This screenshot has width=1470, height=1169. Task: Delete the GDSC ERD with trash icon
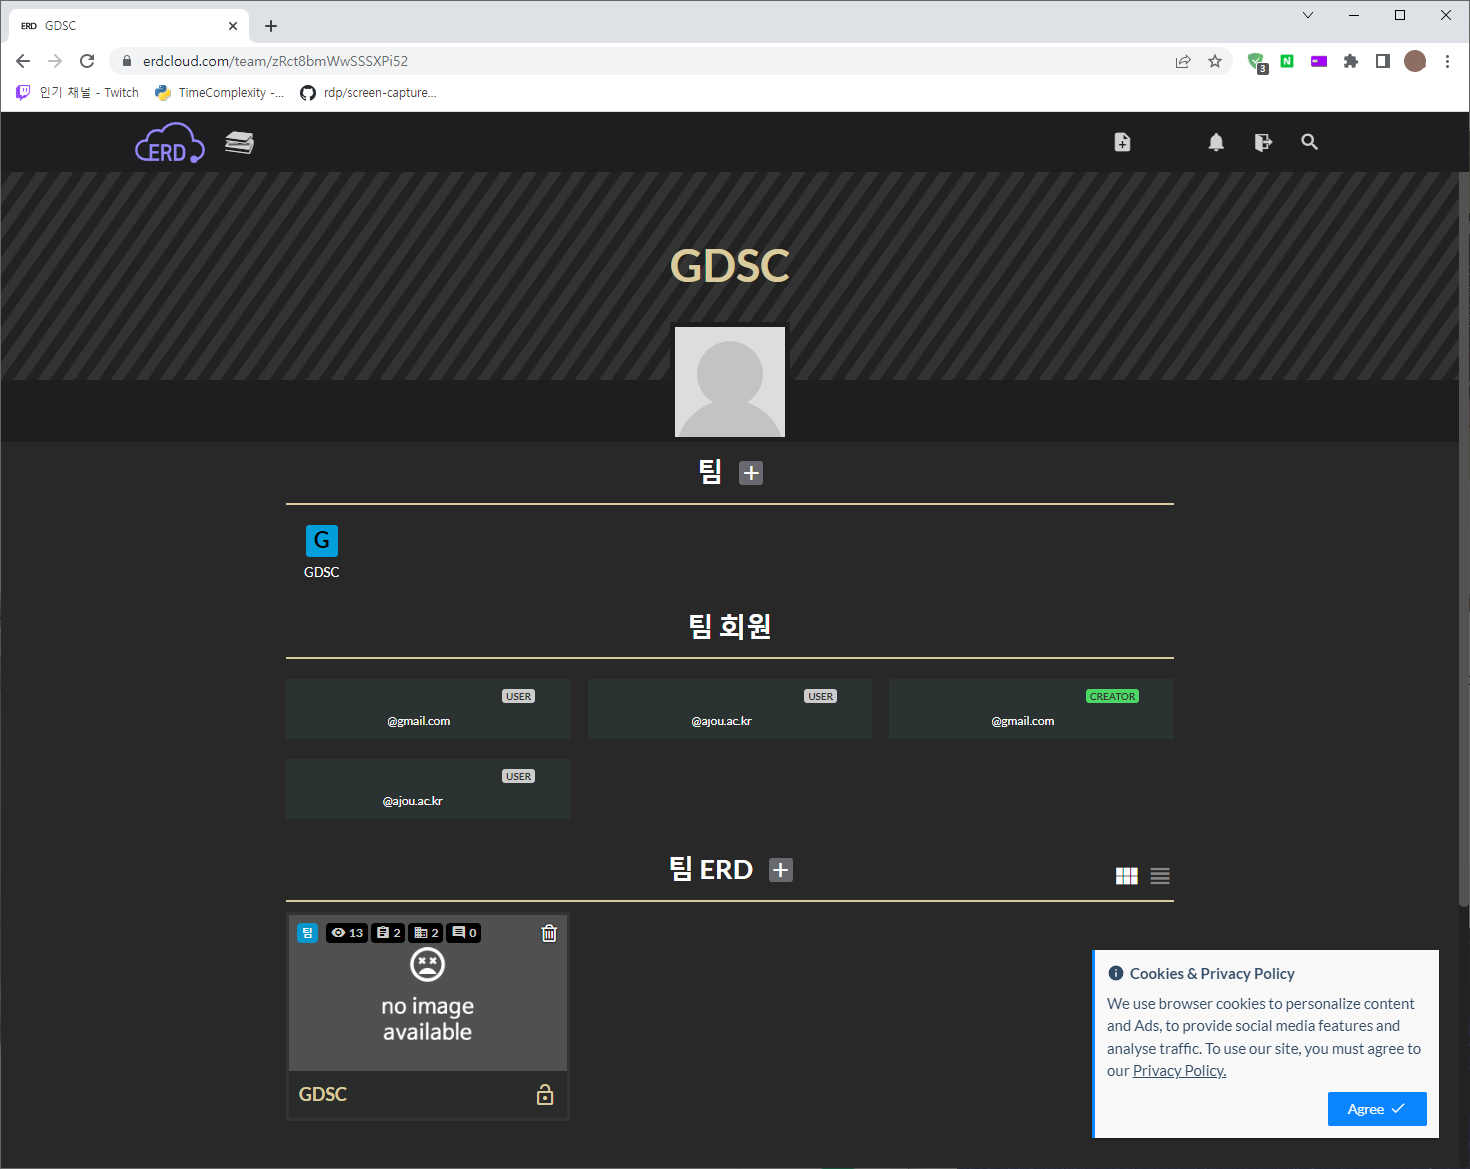[549, 933]
